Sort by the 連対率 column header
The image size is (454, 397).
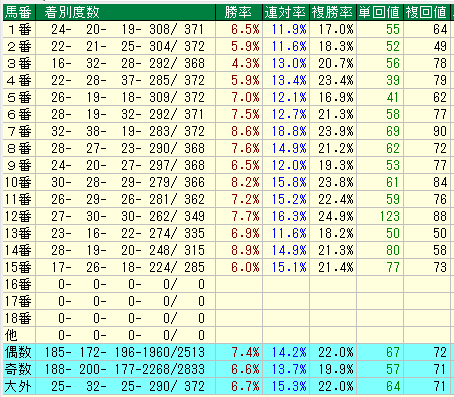click(286, 12)
